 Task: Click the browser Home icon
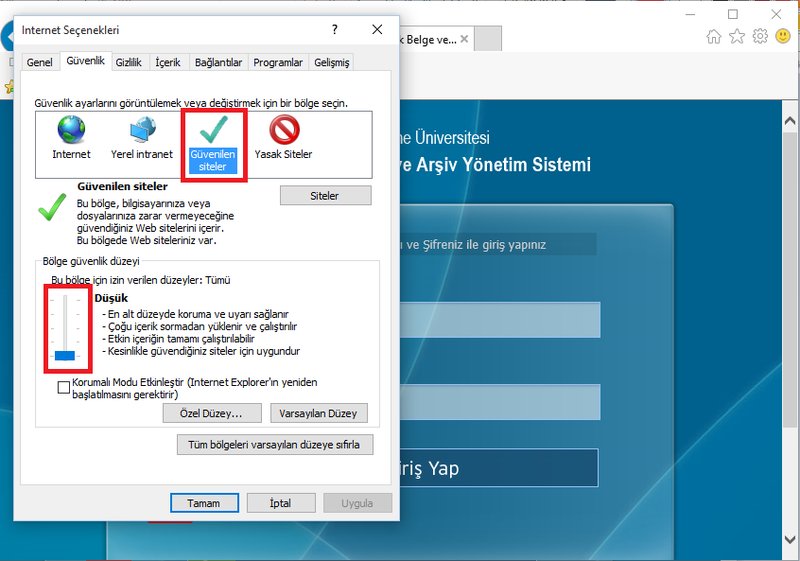click(714, 37)
